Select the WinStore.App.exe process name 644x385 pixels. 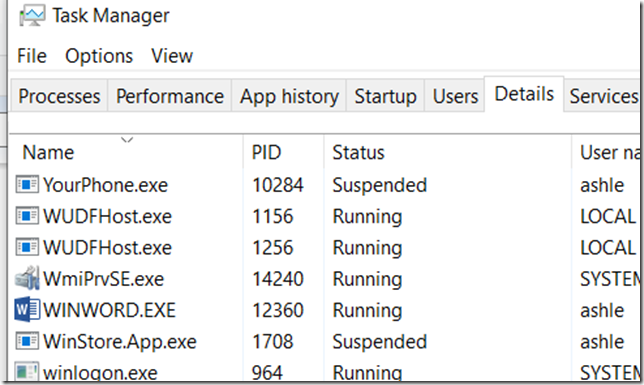coord(120,341)
